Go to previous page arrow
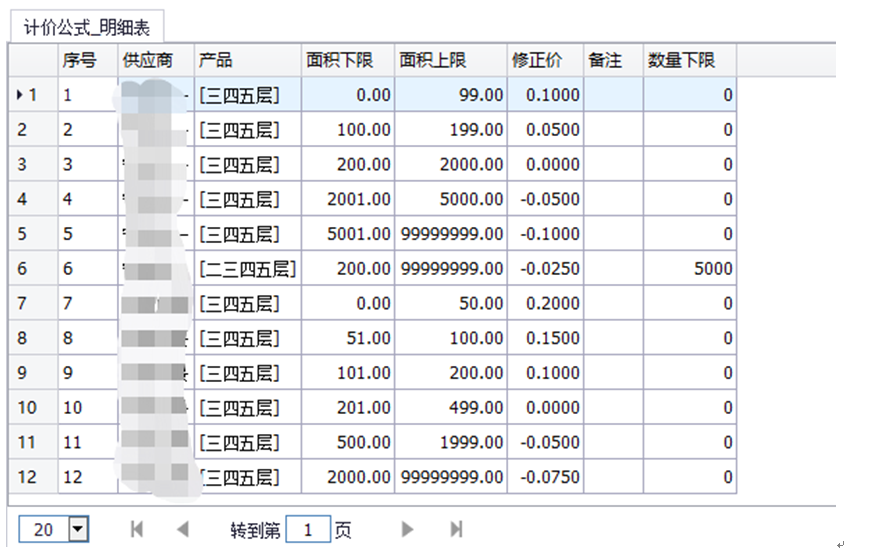Viewport: 874px width, 553px height. [x=182, y=530]
